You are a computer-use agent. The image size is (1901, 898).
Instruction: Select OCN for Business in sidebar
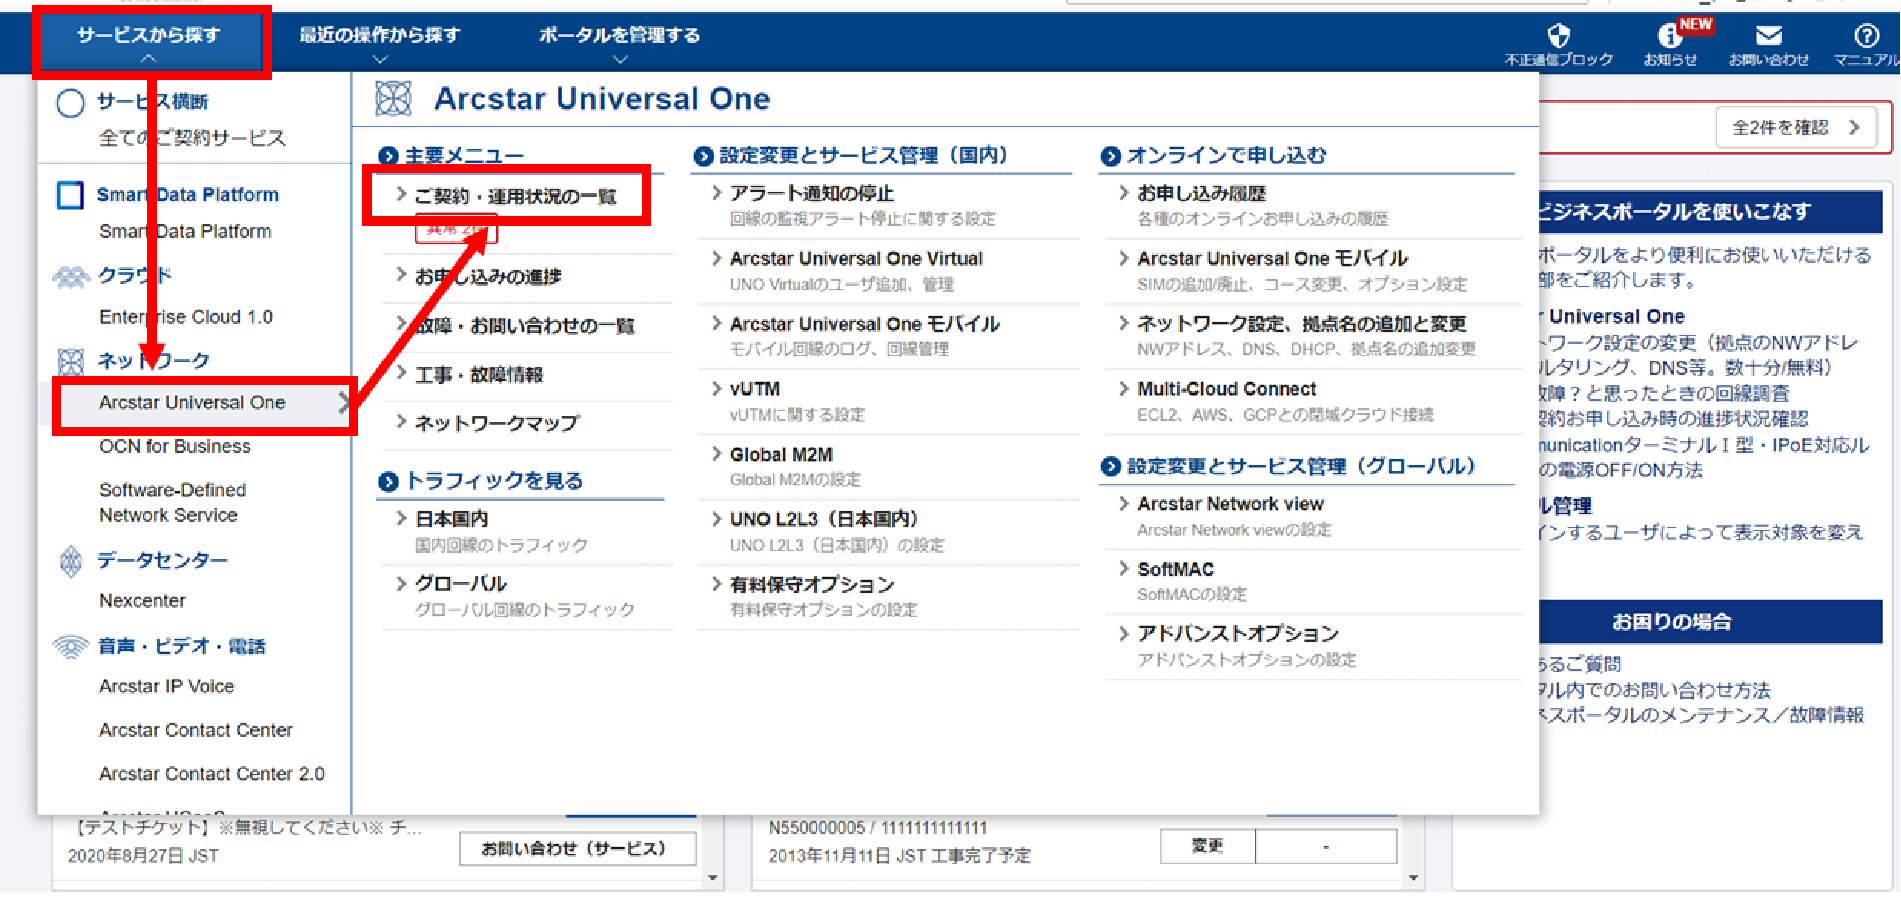[x=175, y=446]
